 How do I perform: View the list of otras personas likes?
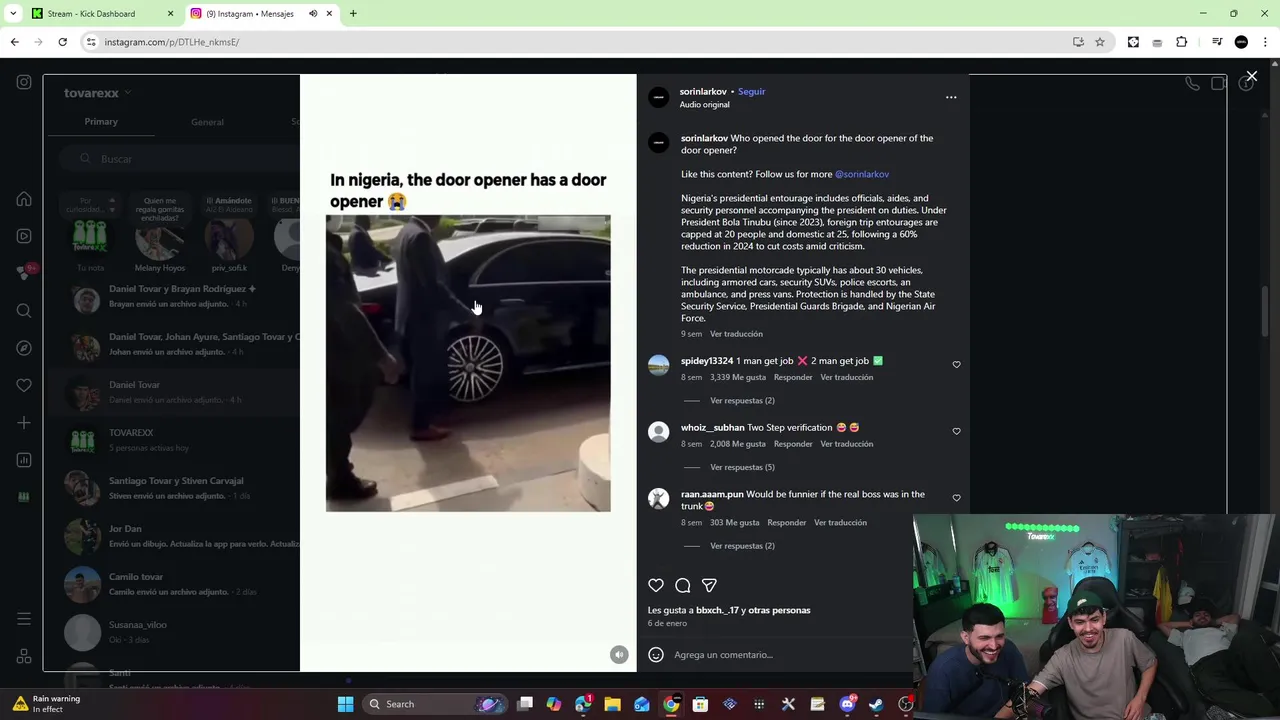[x=779, y=610]
